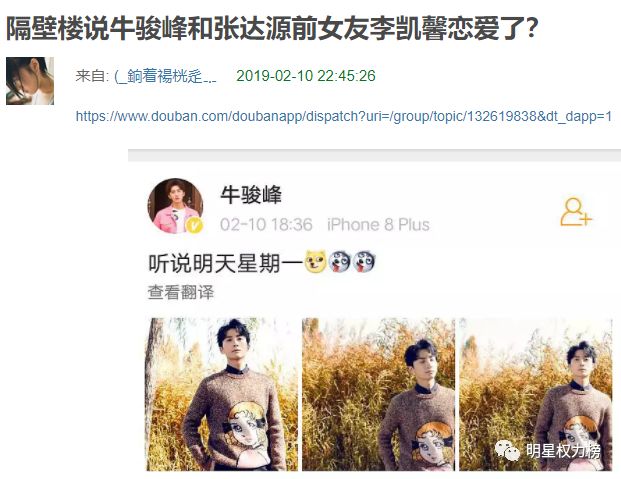The width and height of the screenshot is (621, 479).
Task: Open the third photo with 明星权力榜 watermark
Action: pos(535,394)
